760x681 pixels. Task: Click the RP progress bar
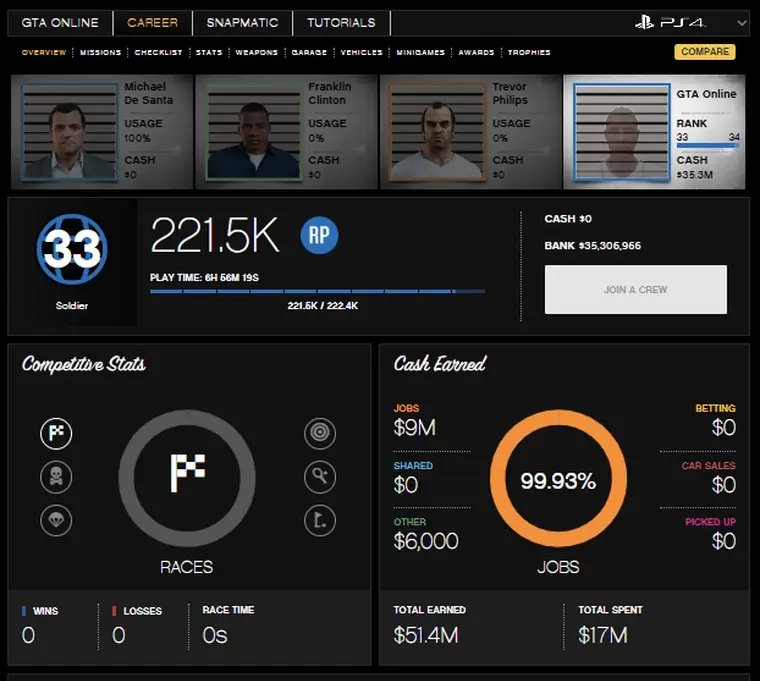click(317, 291)
